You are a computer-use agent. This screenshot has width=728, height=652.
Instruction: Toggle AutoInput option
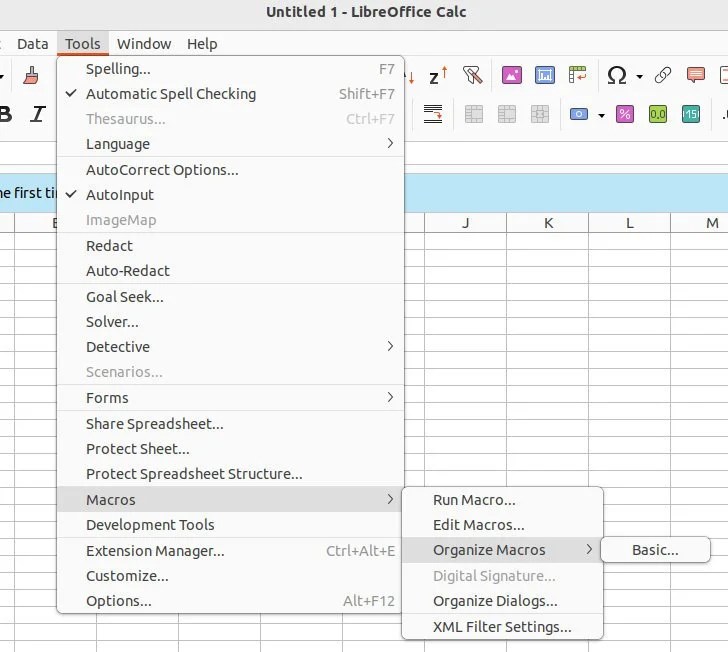tap(230, 195)
